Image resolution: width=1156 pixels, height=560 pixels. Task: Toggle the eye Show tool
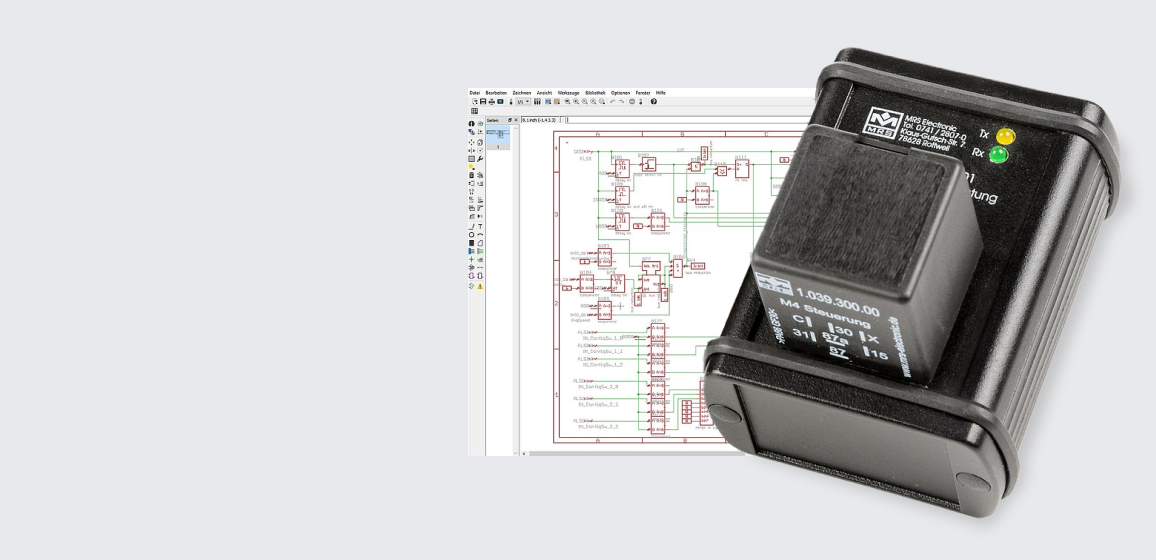pyautogui.click(x=480, y=124)
